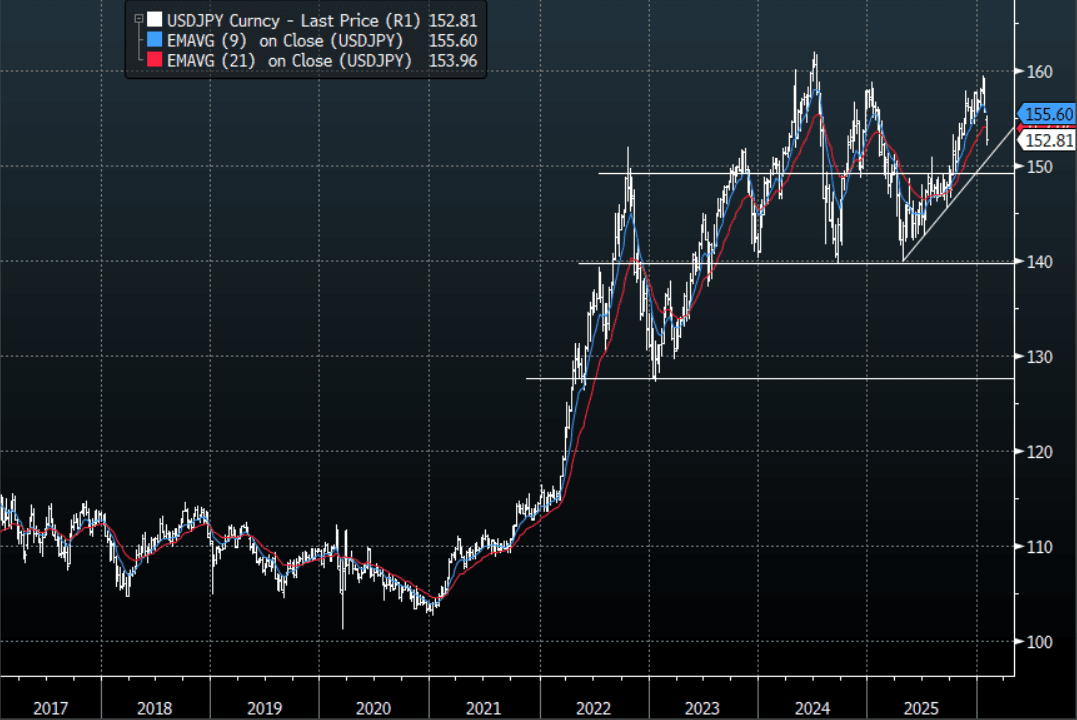Click the 150 level label on price axis
The width and height of the screenshot is (1077, 720).
pos(1039,167)
